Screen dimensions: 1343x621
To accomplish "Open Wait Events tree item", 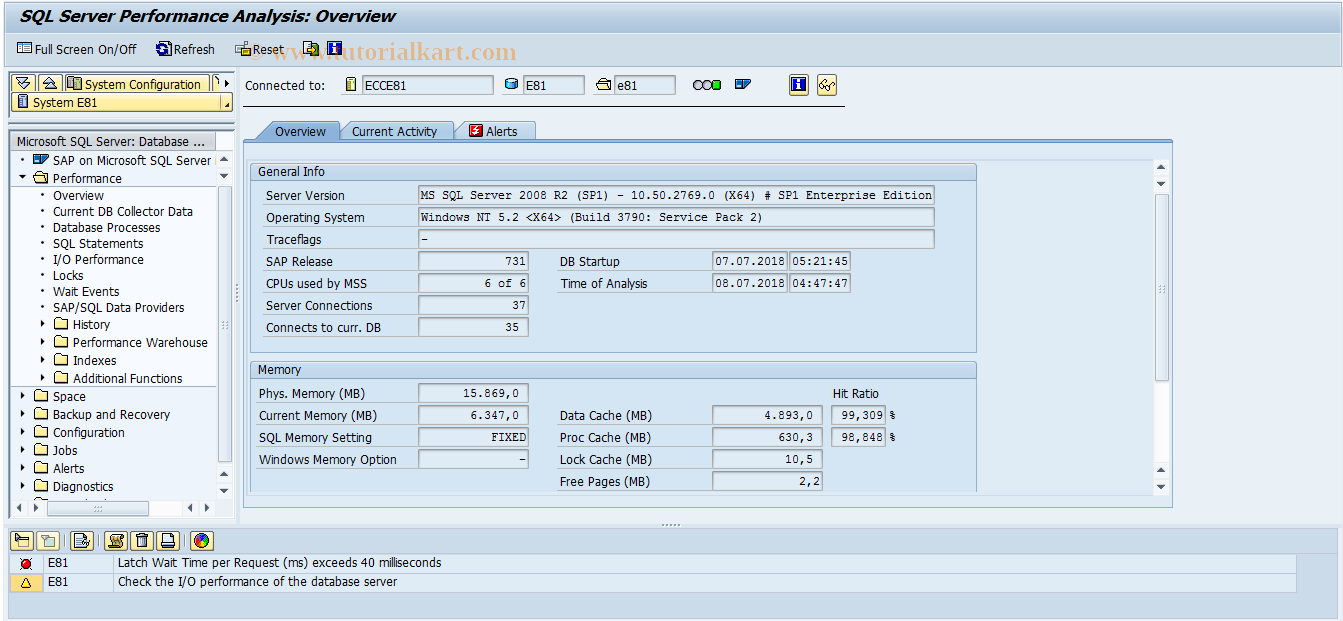I will click(x=86, y=291).
